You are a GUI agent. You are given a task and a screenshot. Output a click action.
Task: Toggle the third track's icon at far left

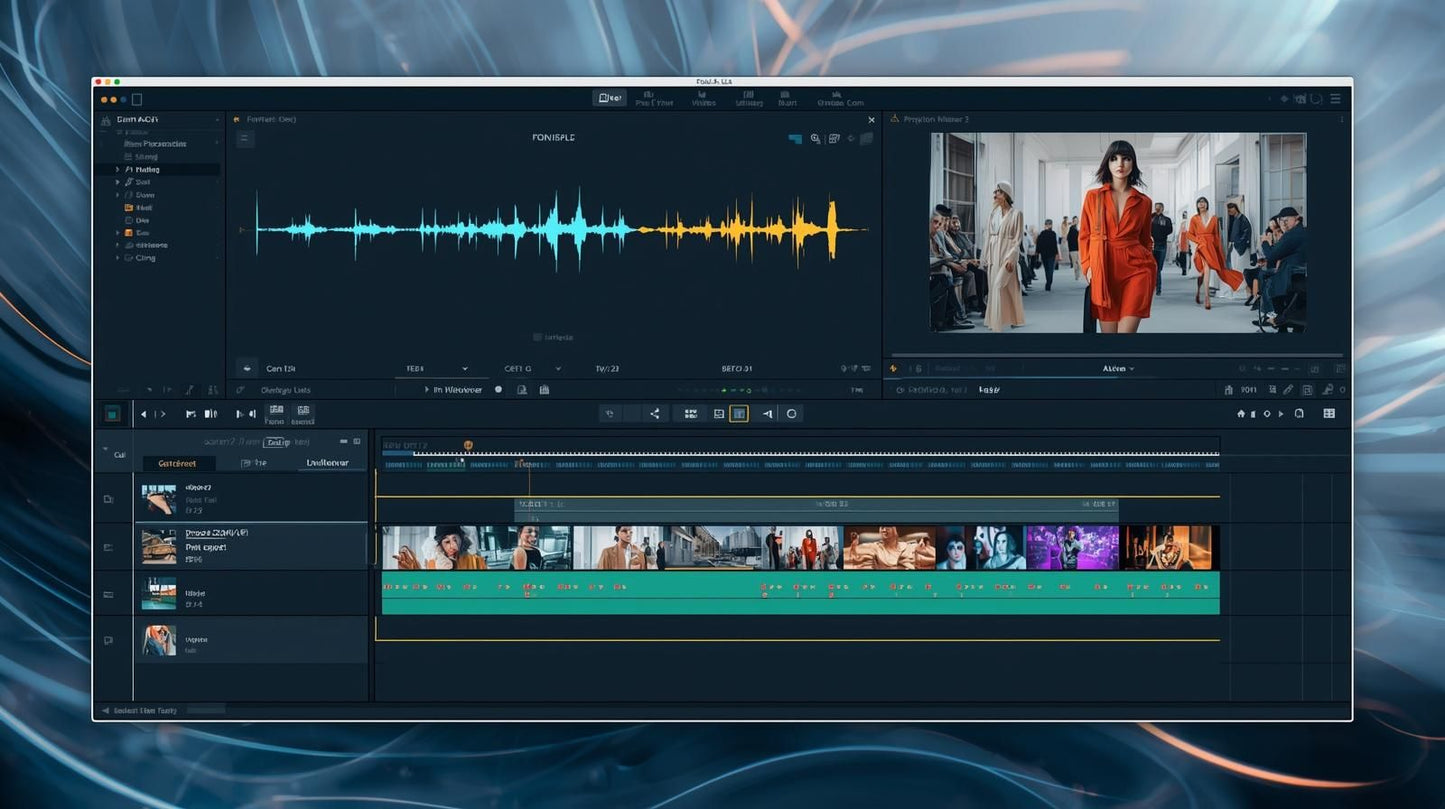109,594
